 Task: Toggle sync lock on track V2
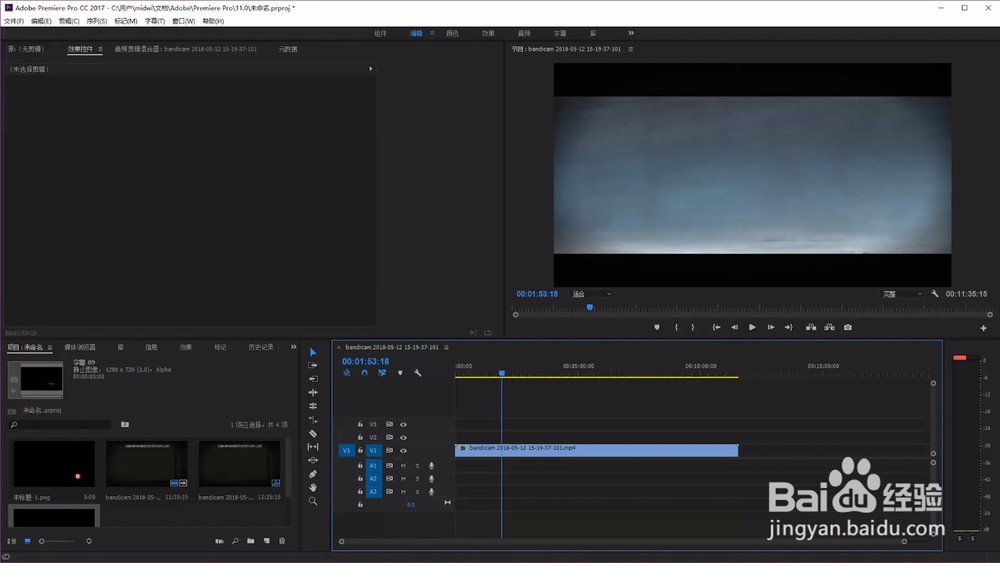(x=389, y=437)
